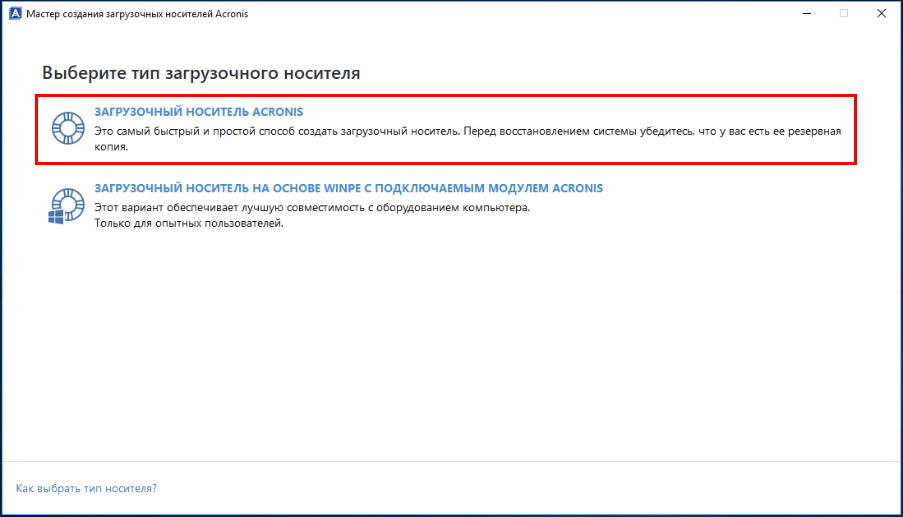Image resolution: width=903 pixels, height=517 pixels.
Task: Minimize the Acronis media builder window
Action: click(x=807, y=13)
